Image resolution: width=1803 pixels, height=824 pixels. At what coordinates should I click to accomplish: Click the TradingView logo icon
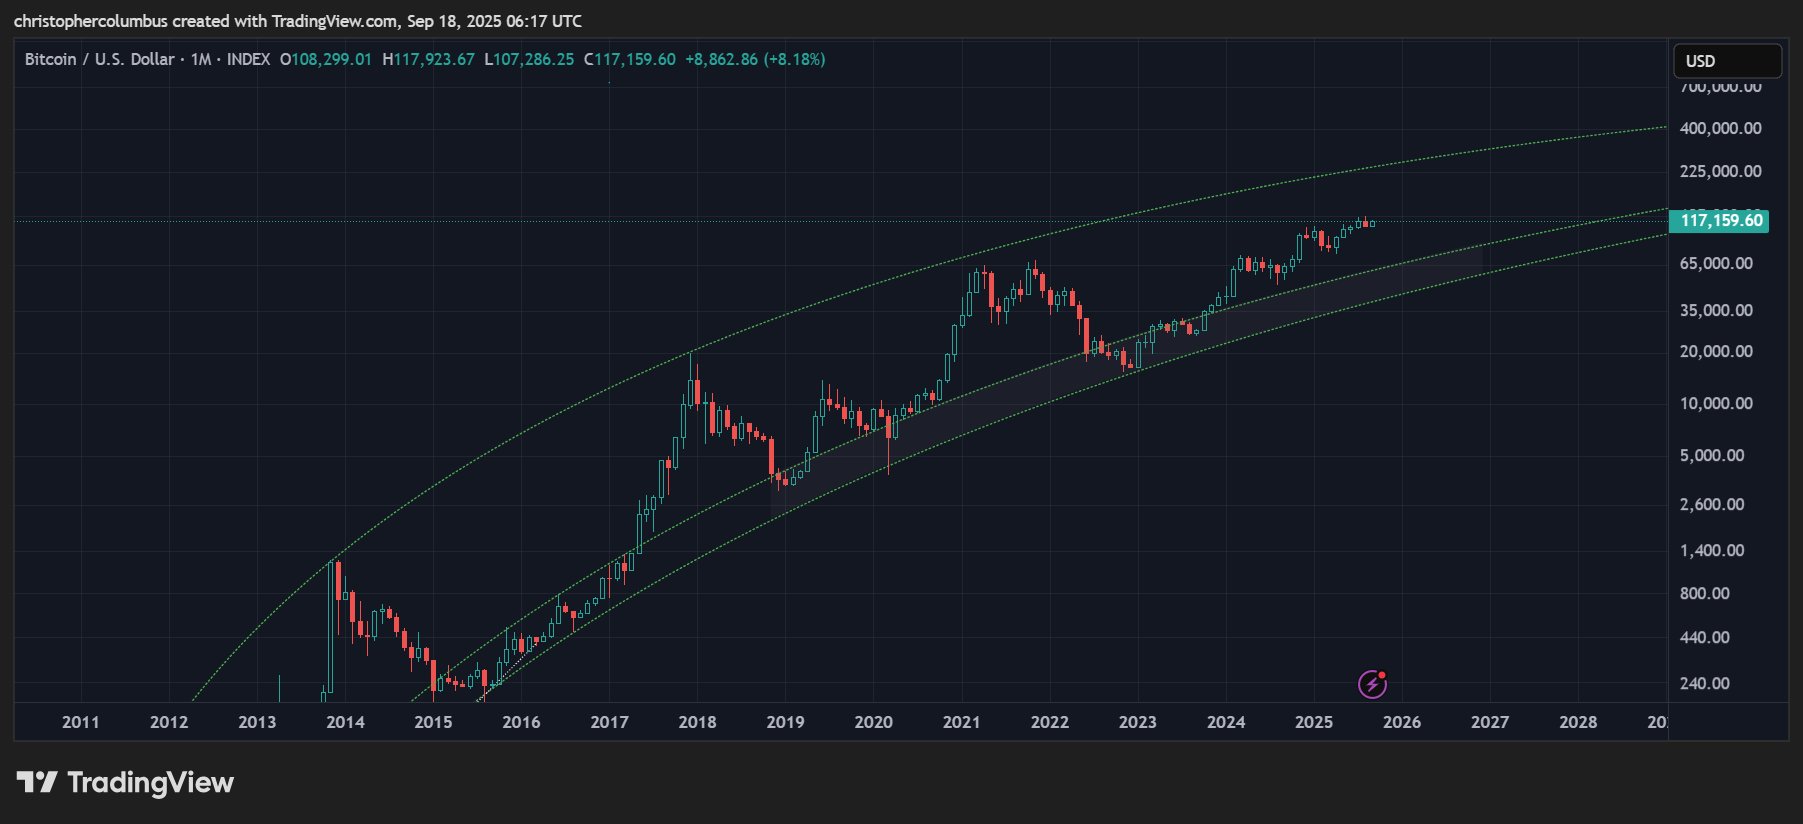point(37,782)
